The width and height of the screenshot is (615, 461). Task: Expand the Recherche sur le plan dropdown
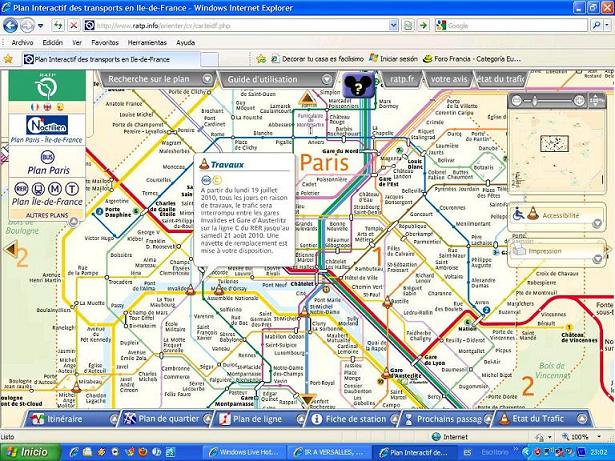(x=207, y=79)
